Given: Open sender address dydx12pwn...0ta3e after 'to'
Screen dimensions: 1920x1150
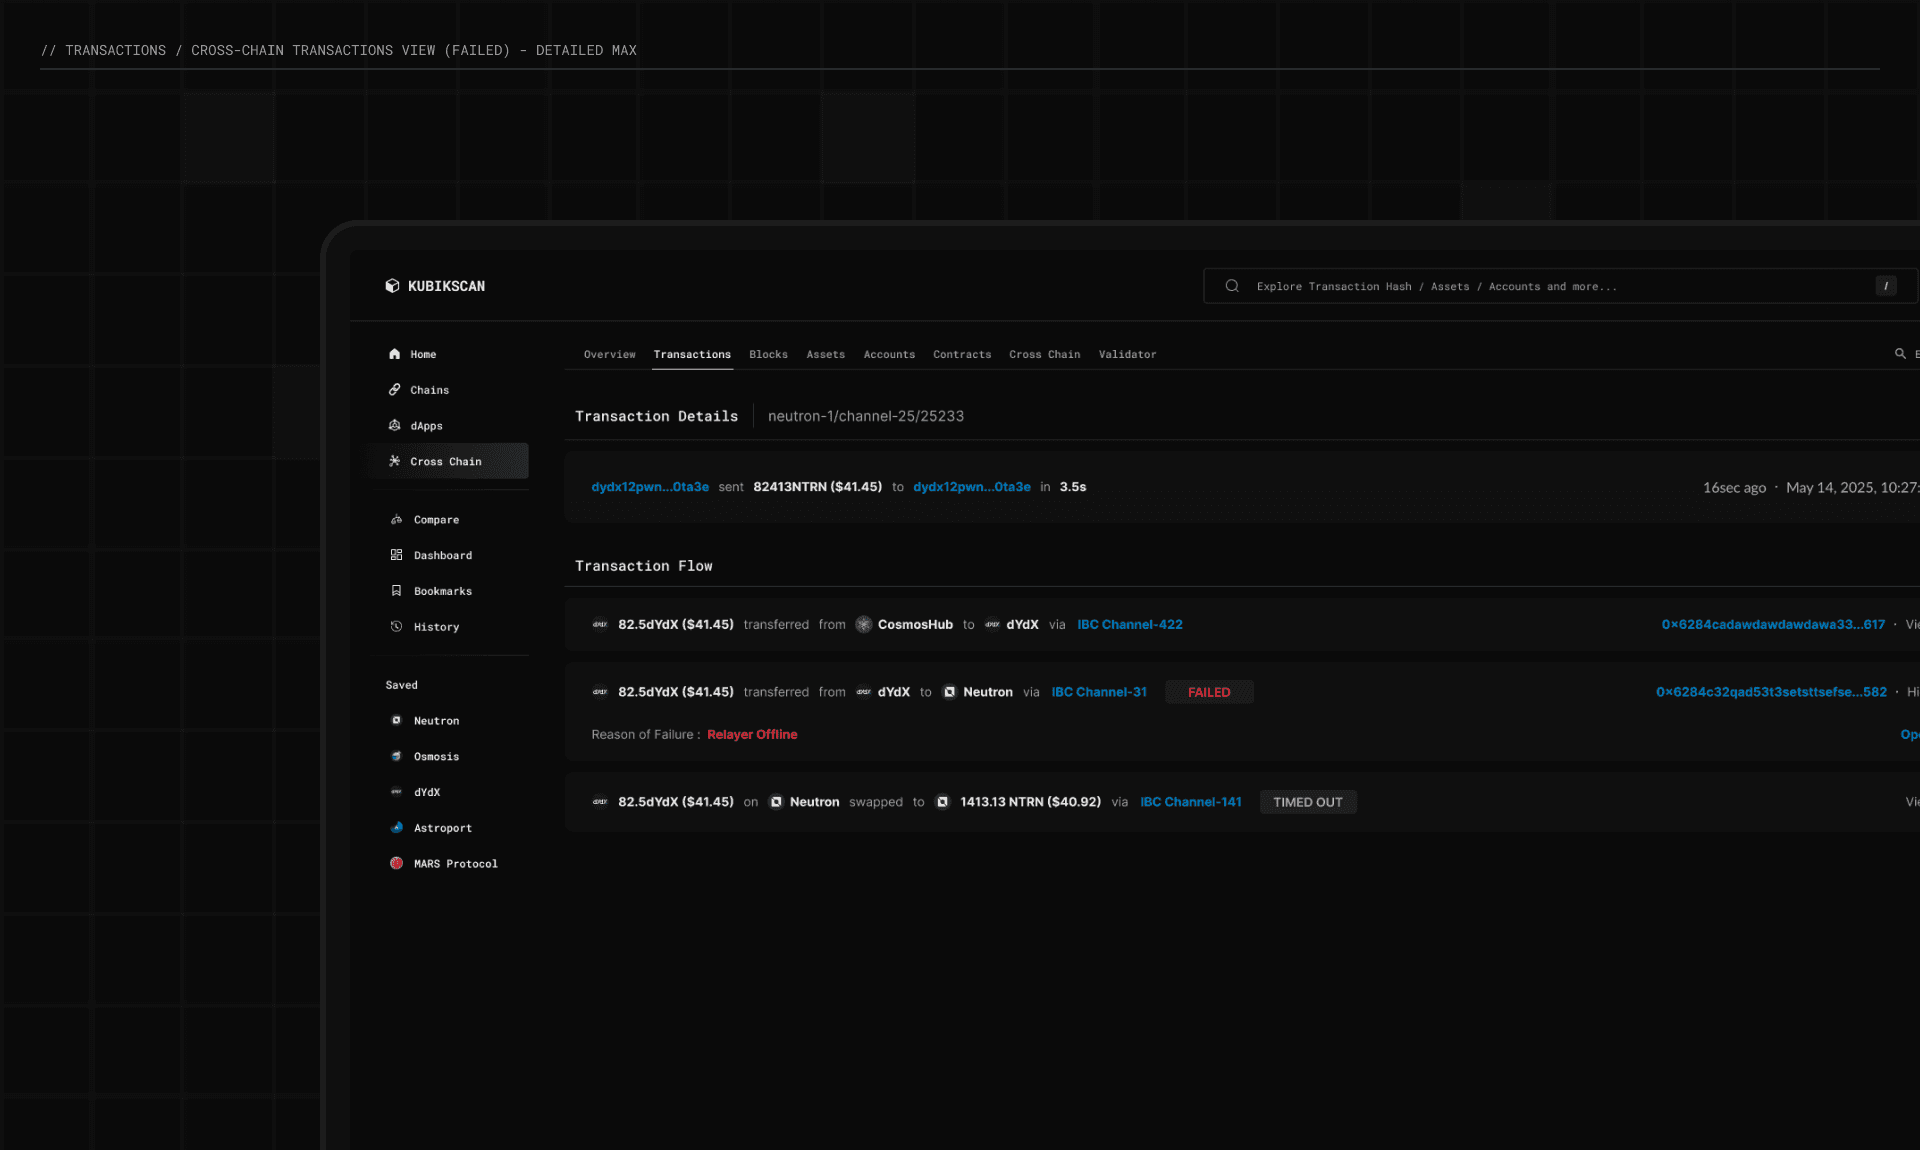Looking at the screenshot, I should 971,487.
